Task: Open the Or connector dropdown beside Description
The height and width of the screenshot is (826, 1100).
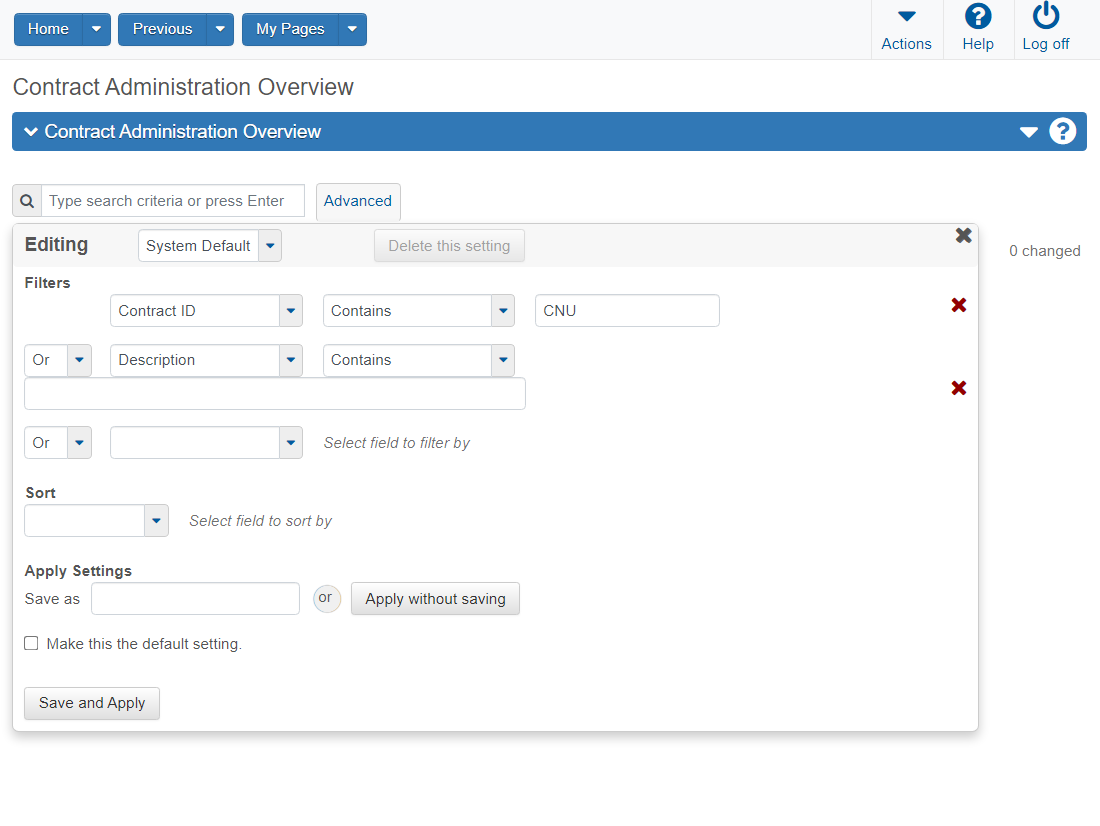Action: 79,360
